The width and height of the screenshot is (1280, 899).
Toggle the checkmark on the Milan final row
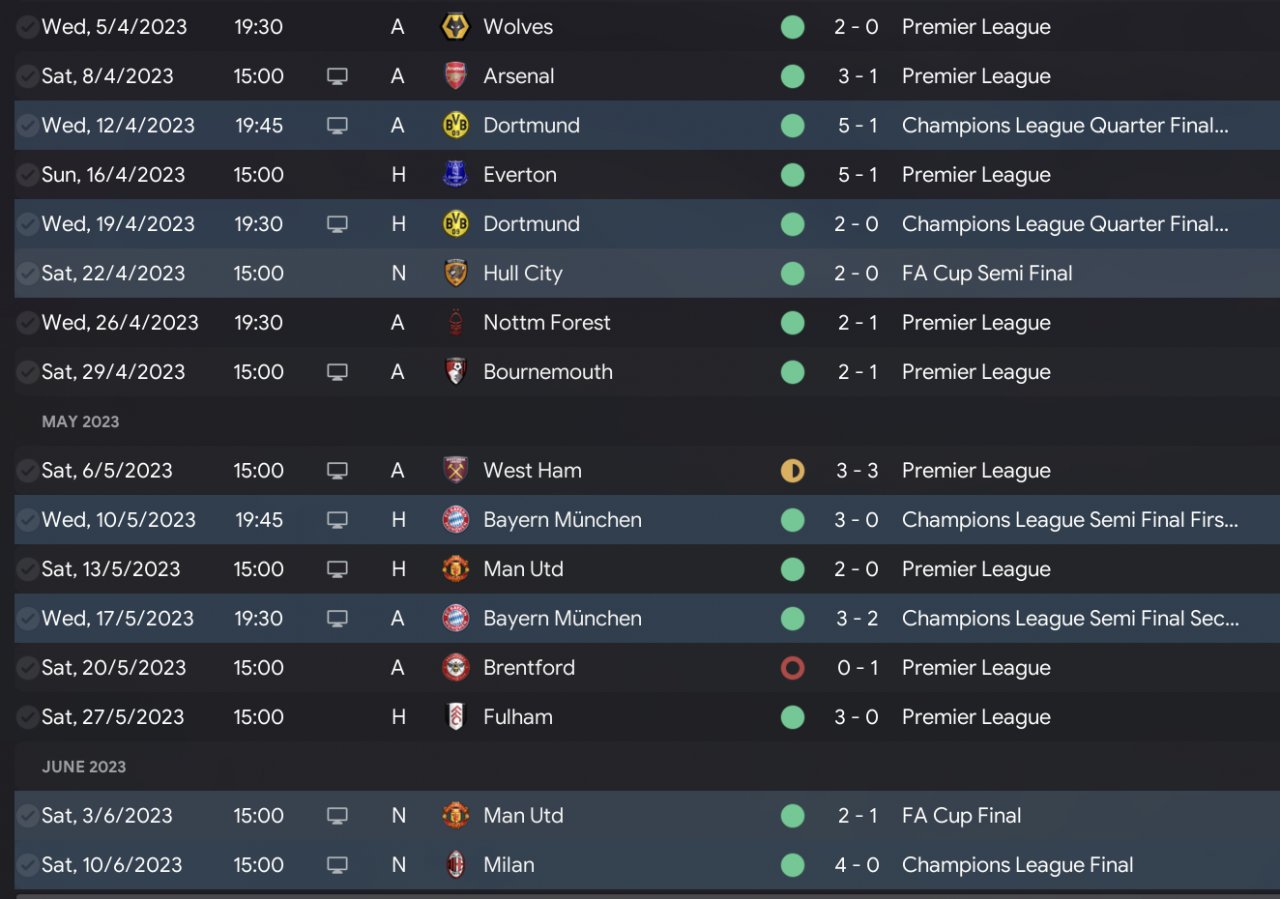click(27, 865)
